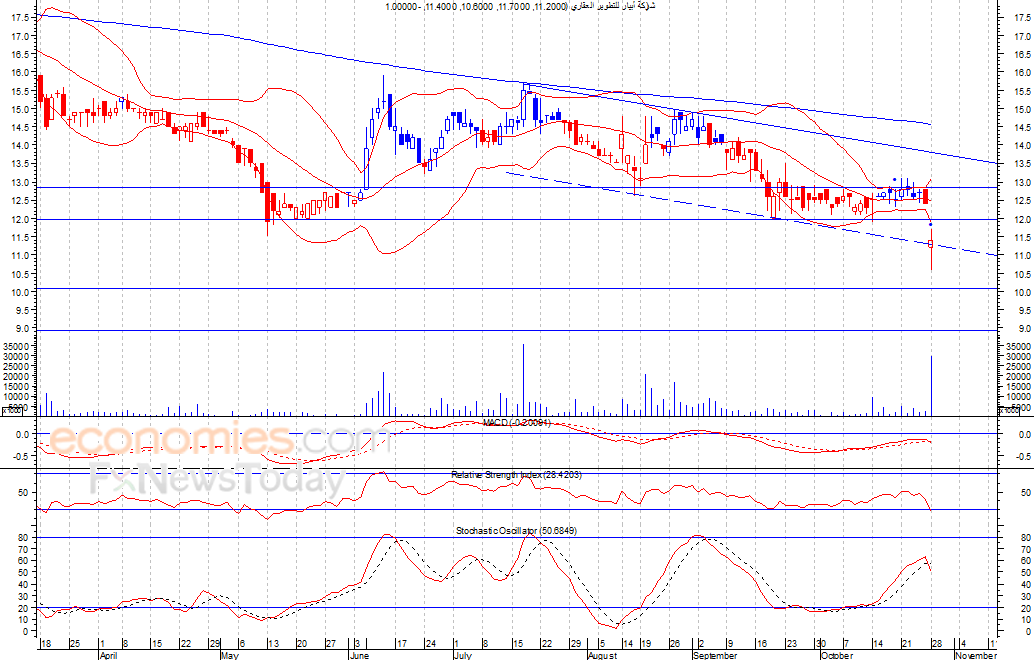Click the Arabic stock title with OHLC values
Viewport: 1034px width, 660px height.
click(520, 6)
